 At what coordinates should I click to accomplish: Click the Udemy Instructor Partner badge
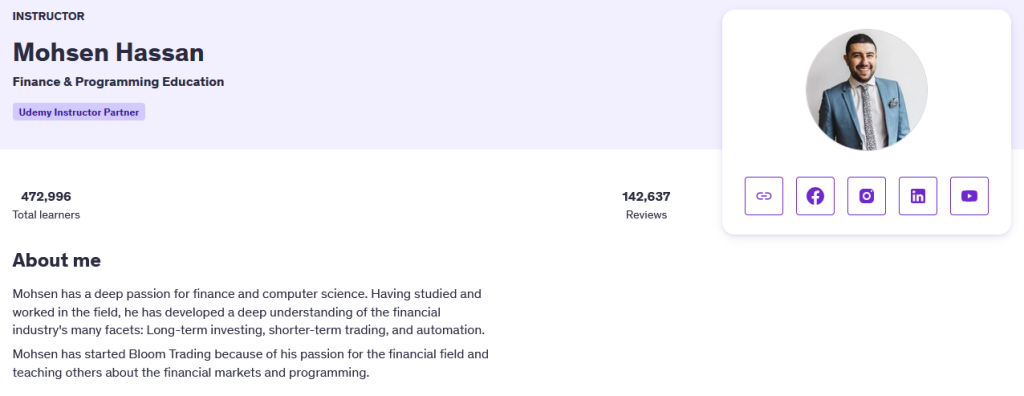pos(79,112)
